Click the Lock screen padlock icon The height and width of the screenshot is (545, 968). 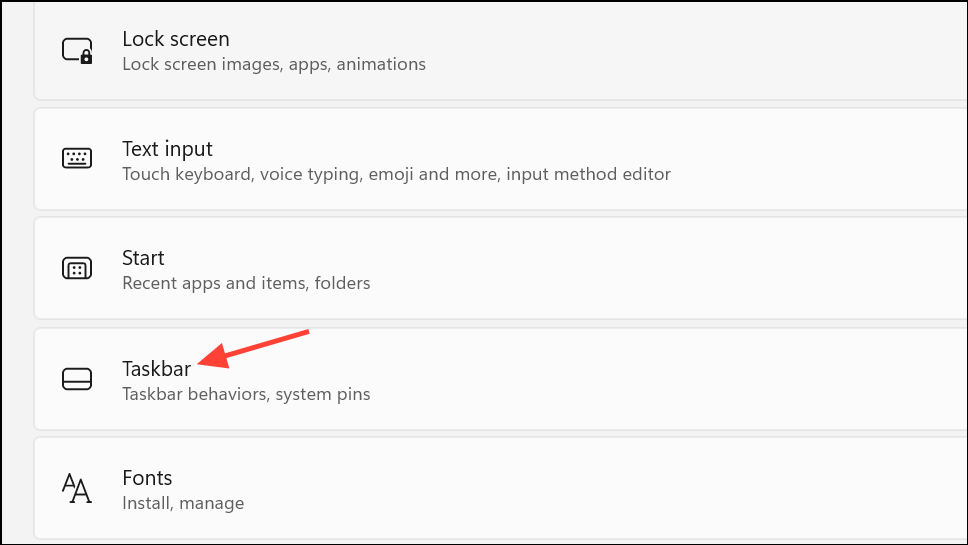[77, 51]
